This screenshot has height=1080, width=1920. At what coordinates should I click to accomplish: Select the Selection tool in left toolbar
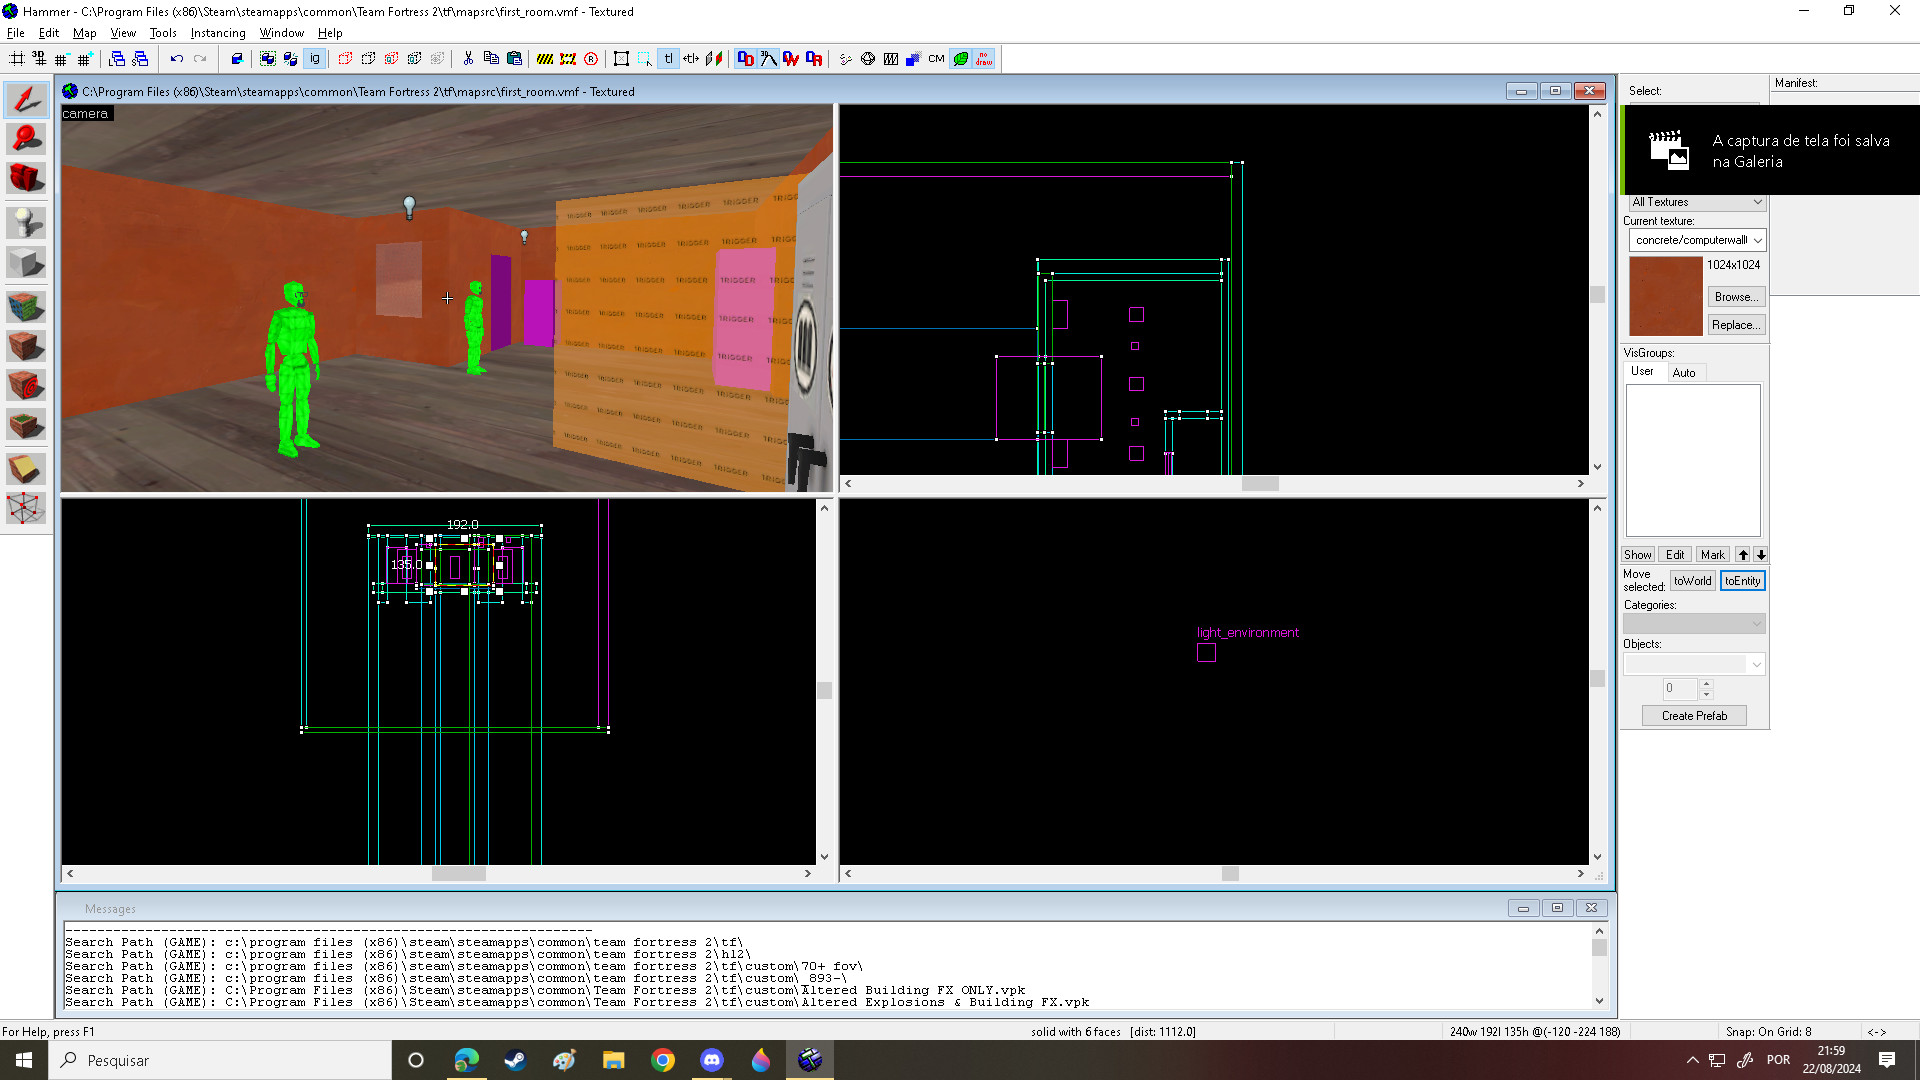pyautogui.click(x=26, y=99)
